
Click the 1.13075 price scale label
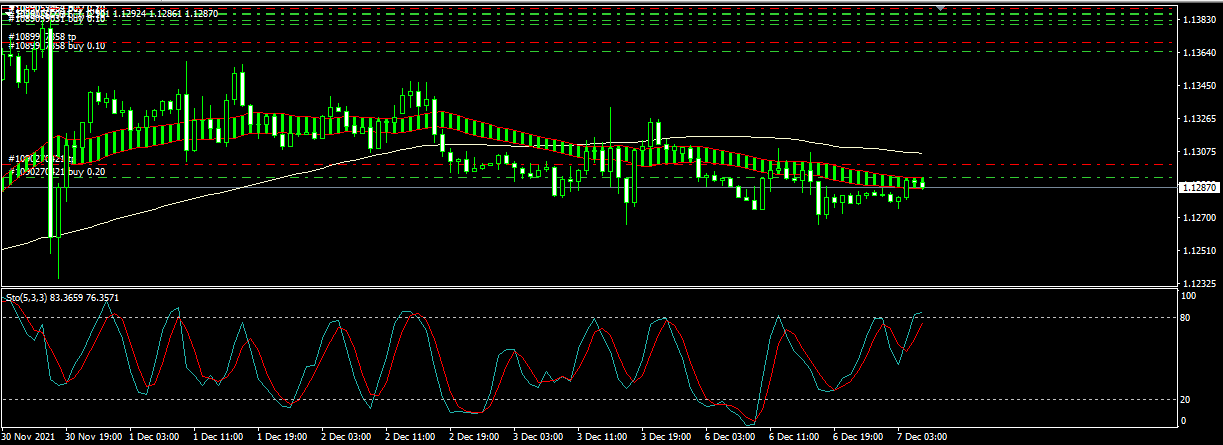pos(1199,152)
